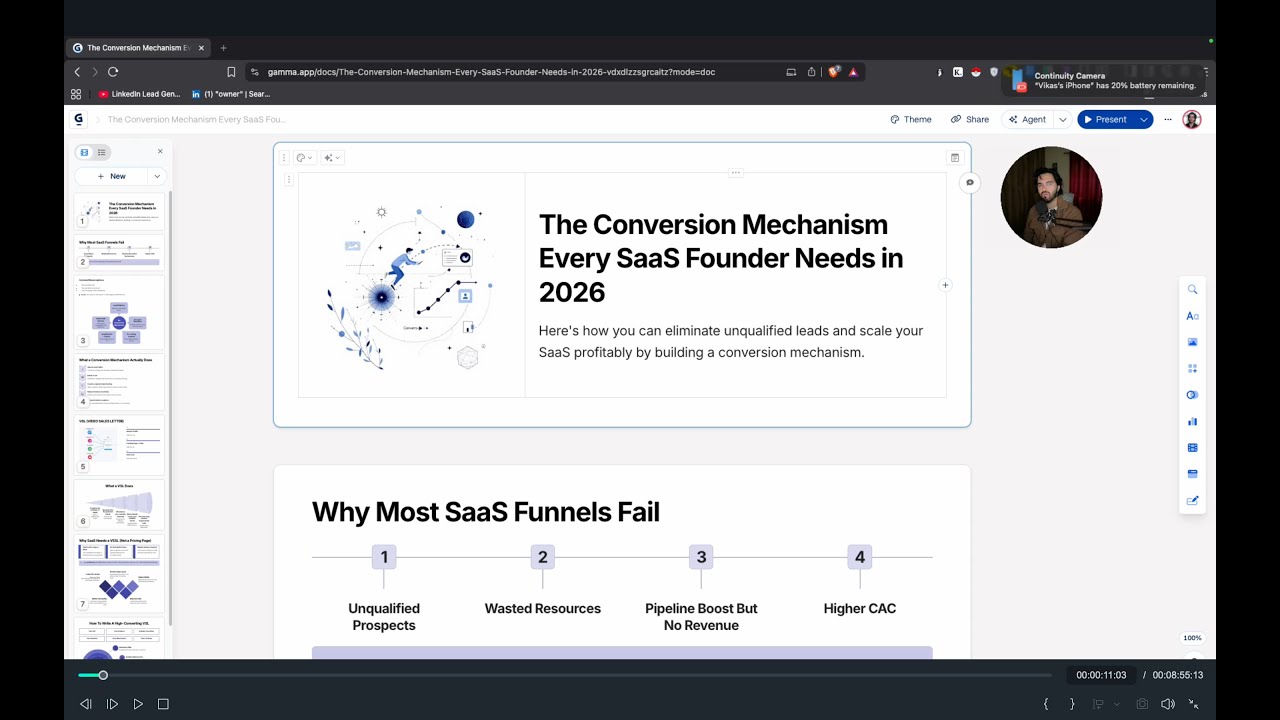
Task: Click the Why Most SaaS Funnels Fail heading
Action: (485, 512)
